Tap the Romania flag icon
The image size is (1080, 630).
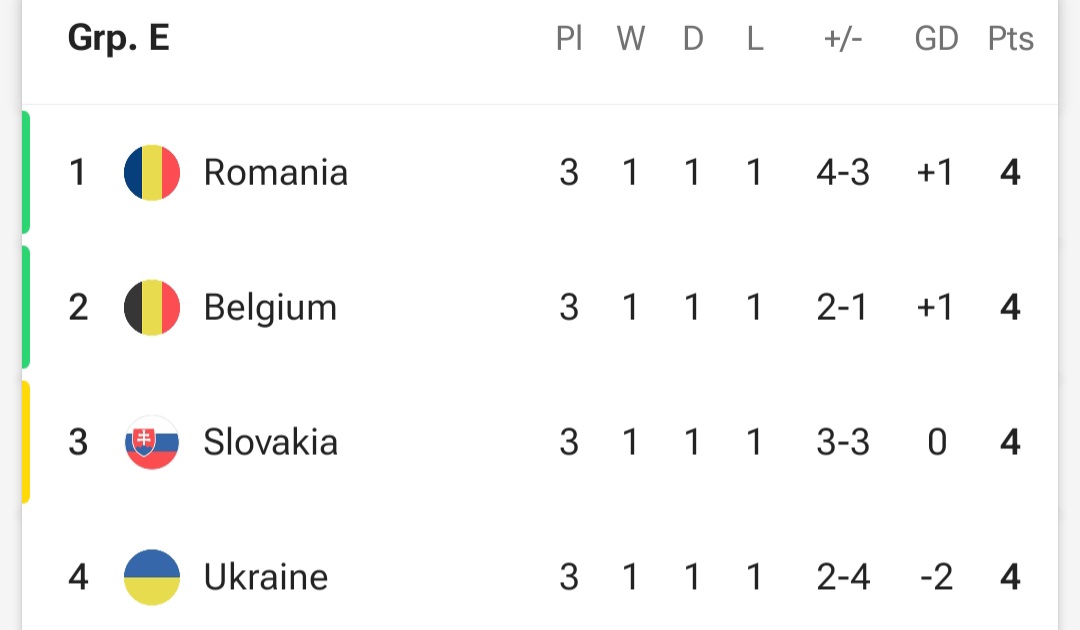[152, 172]
